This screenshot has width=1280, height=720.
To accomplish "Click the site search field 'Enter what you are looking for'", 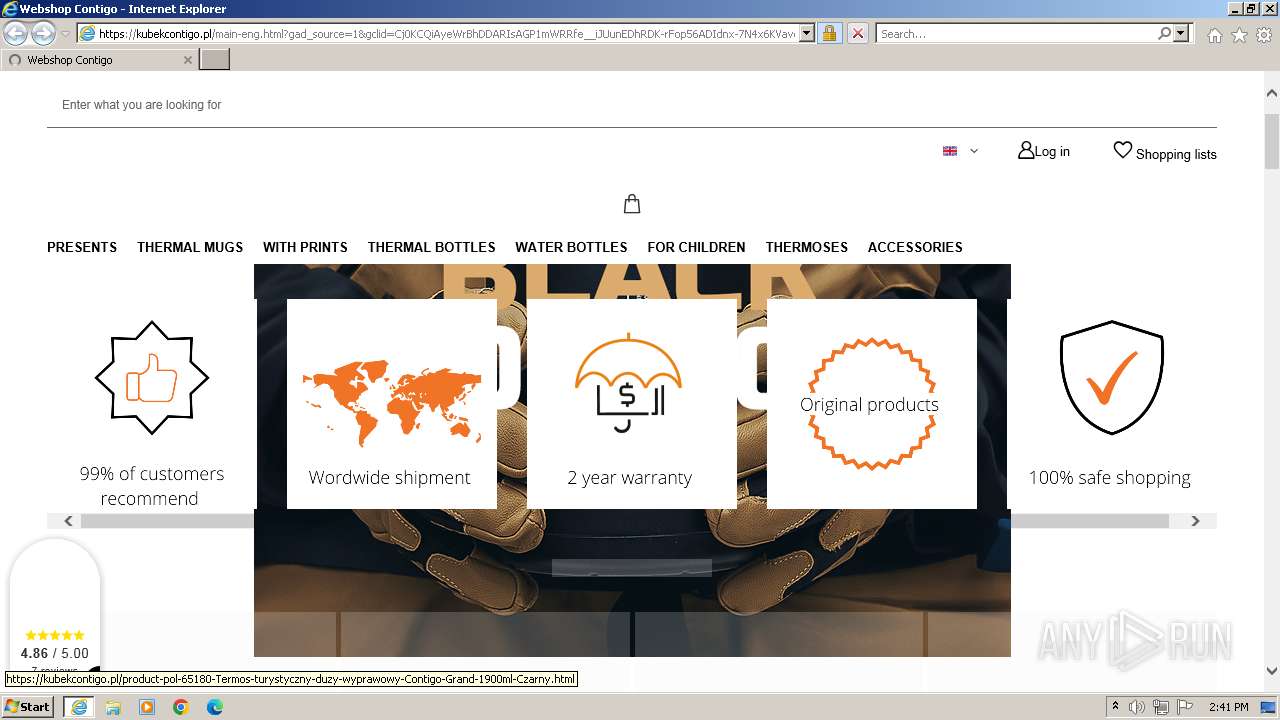I will click(x=631, y=105).
